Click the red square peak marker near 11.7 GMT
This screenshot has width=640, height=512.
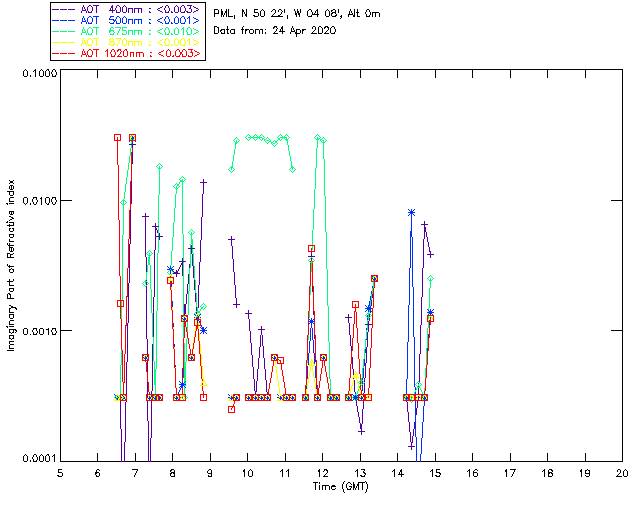311,248
